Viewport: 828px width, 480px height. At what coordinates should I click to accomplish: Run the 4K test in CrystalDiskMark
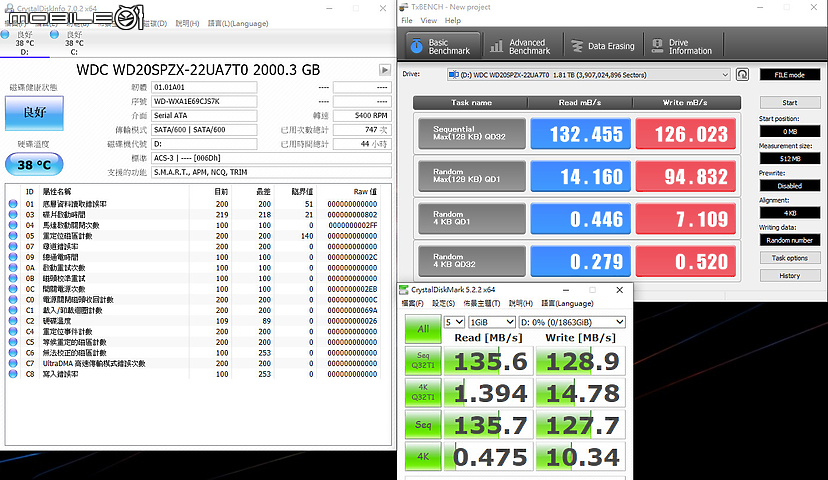point(423,456)
